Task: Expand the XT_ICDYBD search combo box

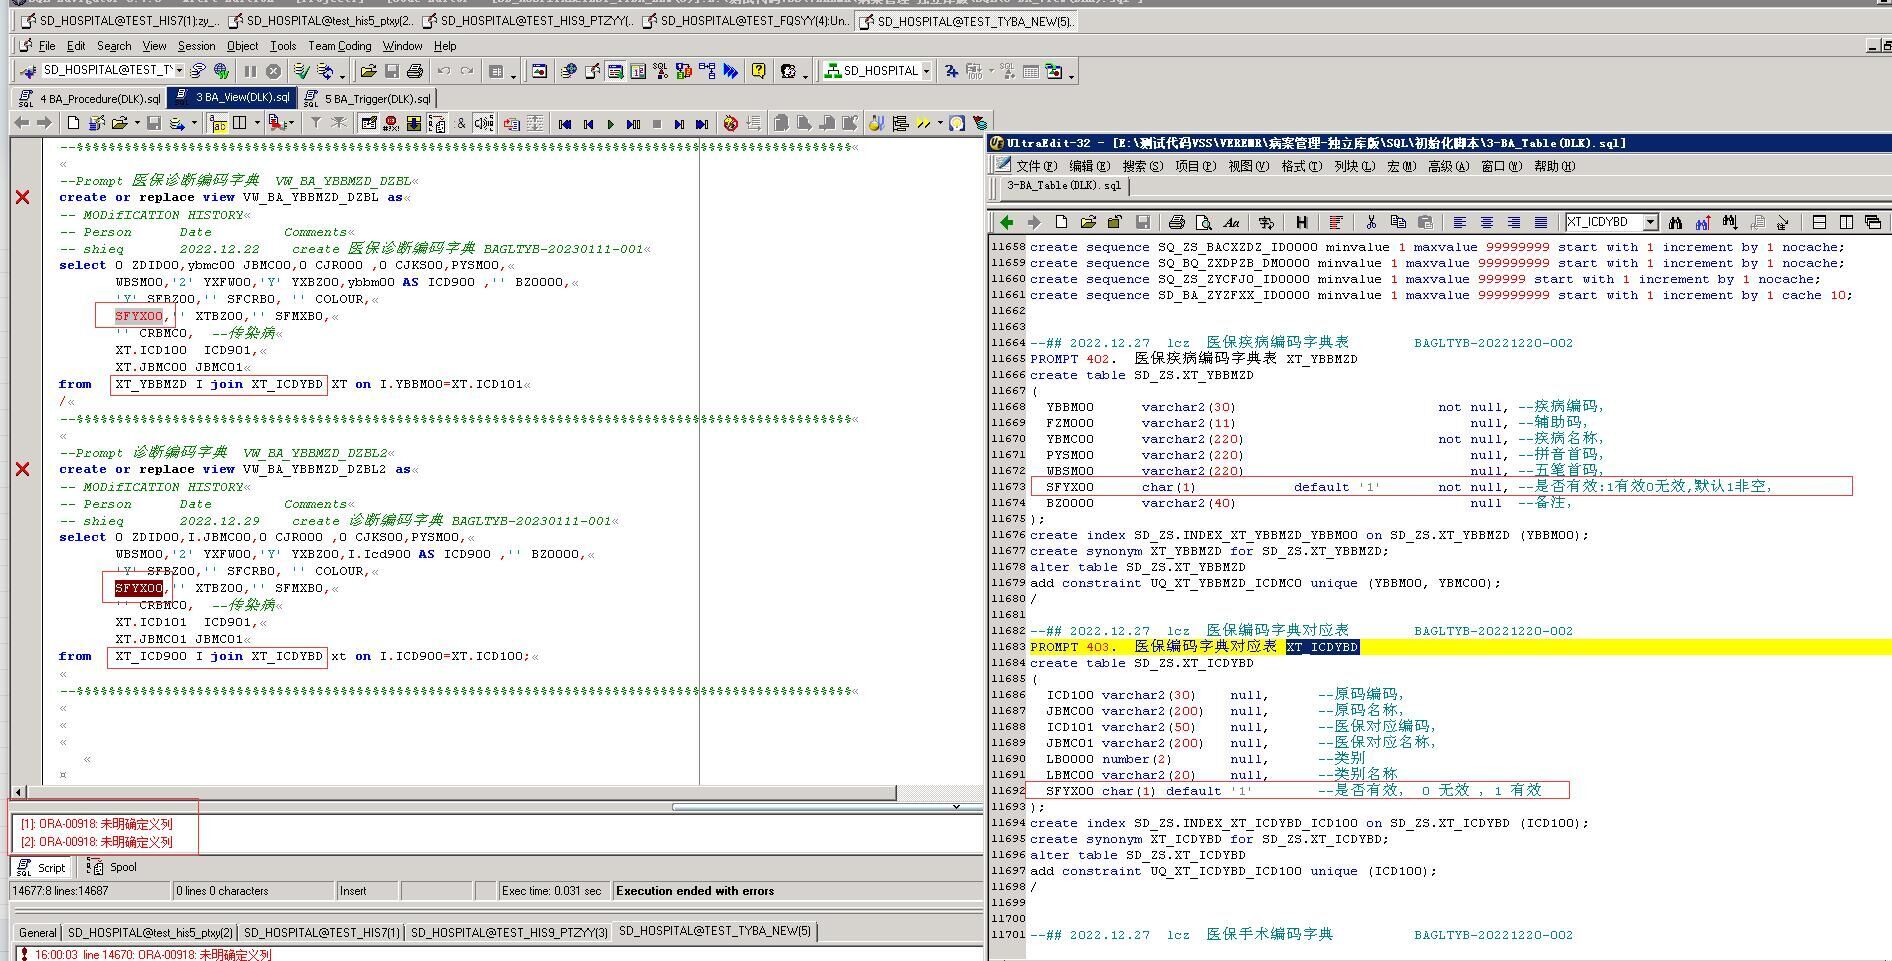Action: [1650, 222]
